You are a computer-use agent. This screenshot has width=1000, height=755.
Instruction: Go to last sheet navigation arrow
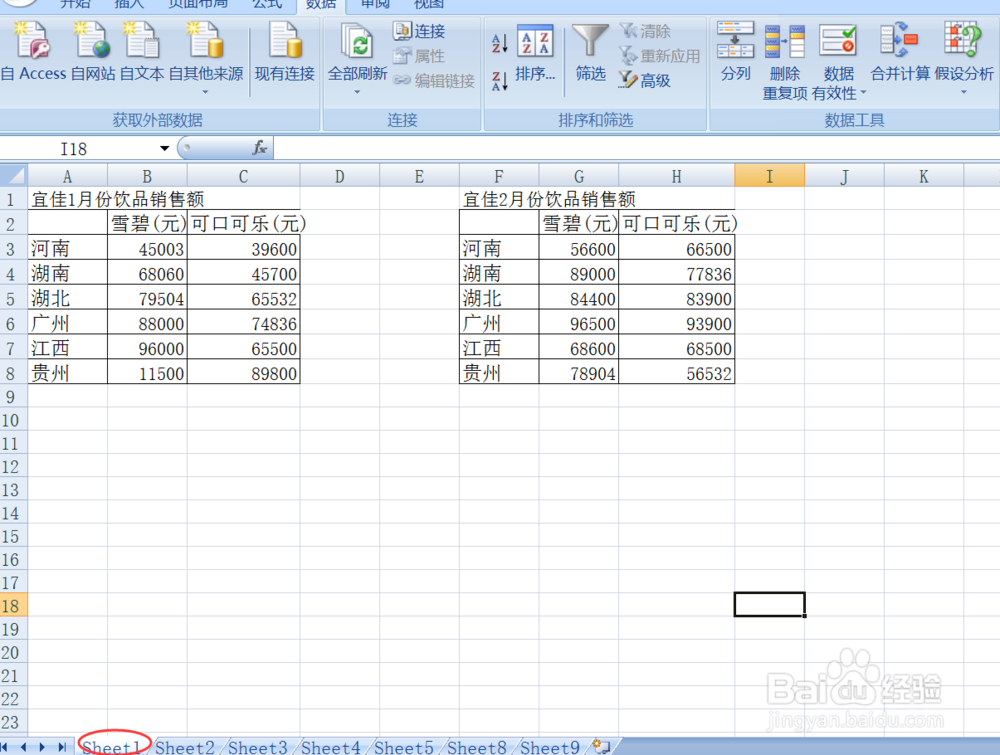tap(62, 747)
